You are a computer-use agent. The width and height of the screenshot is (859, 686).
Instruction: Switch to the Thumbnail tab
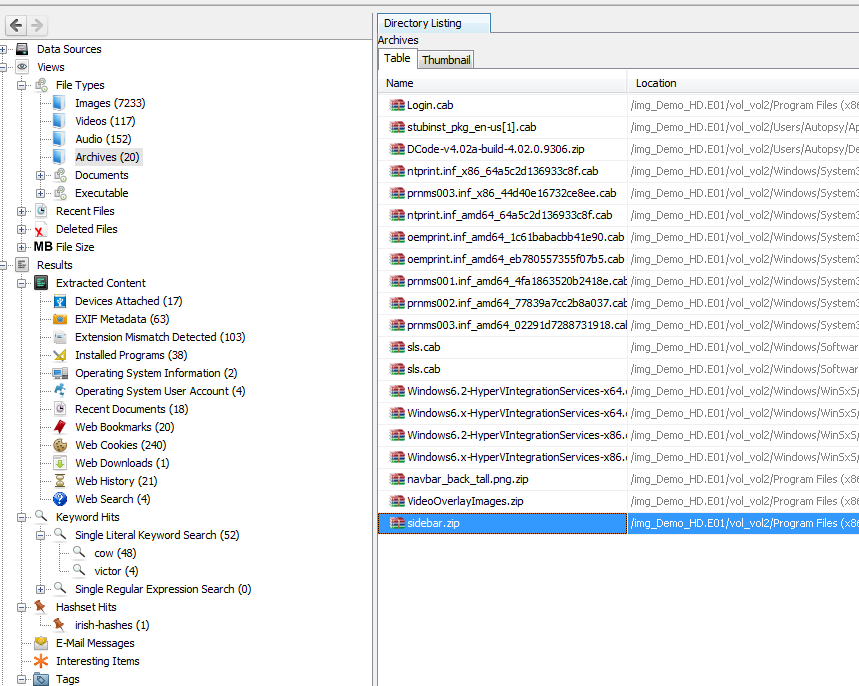[445, 59]
